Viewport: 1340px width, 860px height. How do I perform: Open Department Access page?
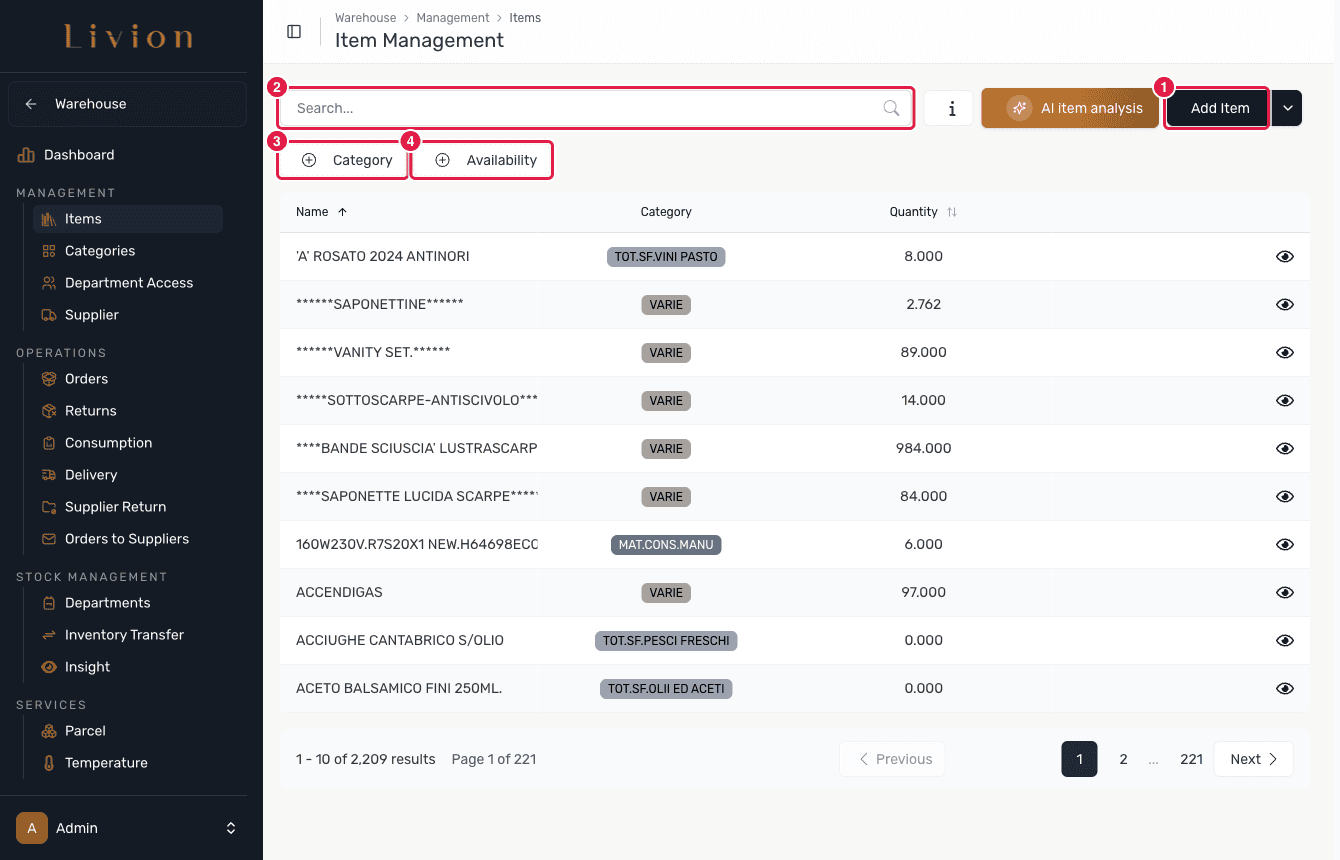click(x=127, y=283)
